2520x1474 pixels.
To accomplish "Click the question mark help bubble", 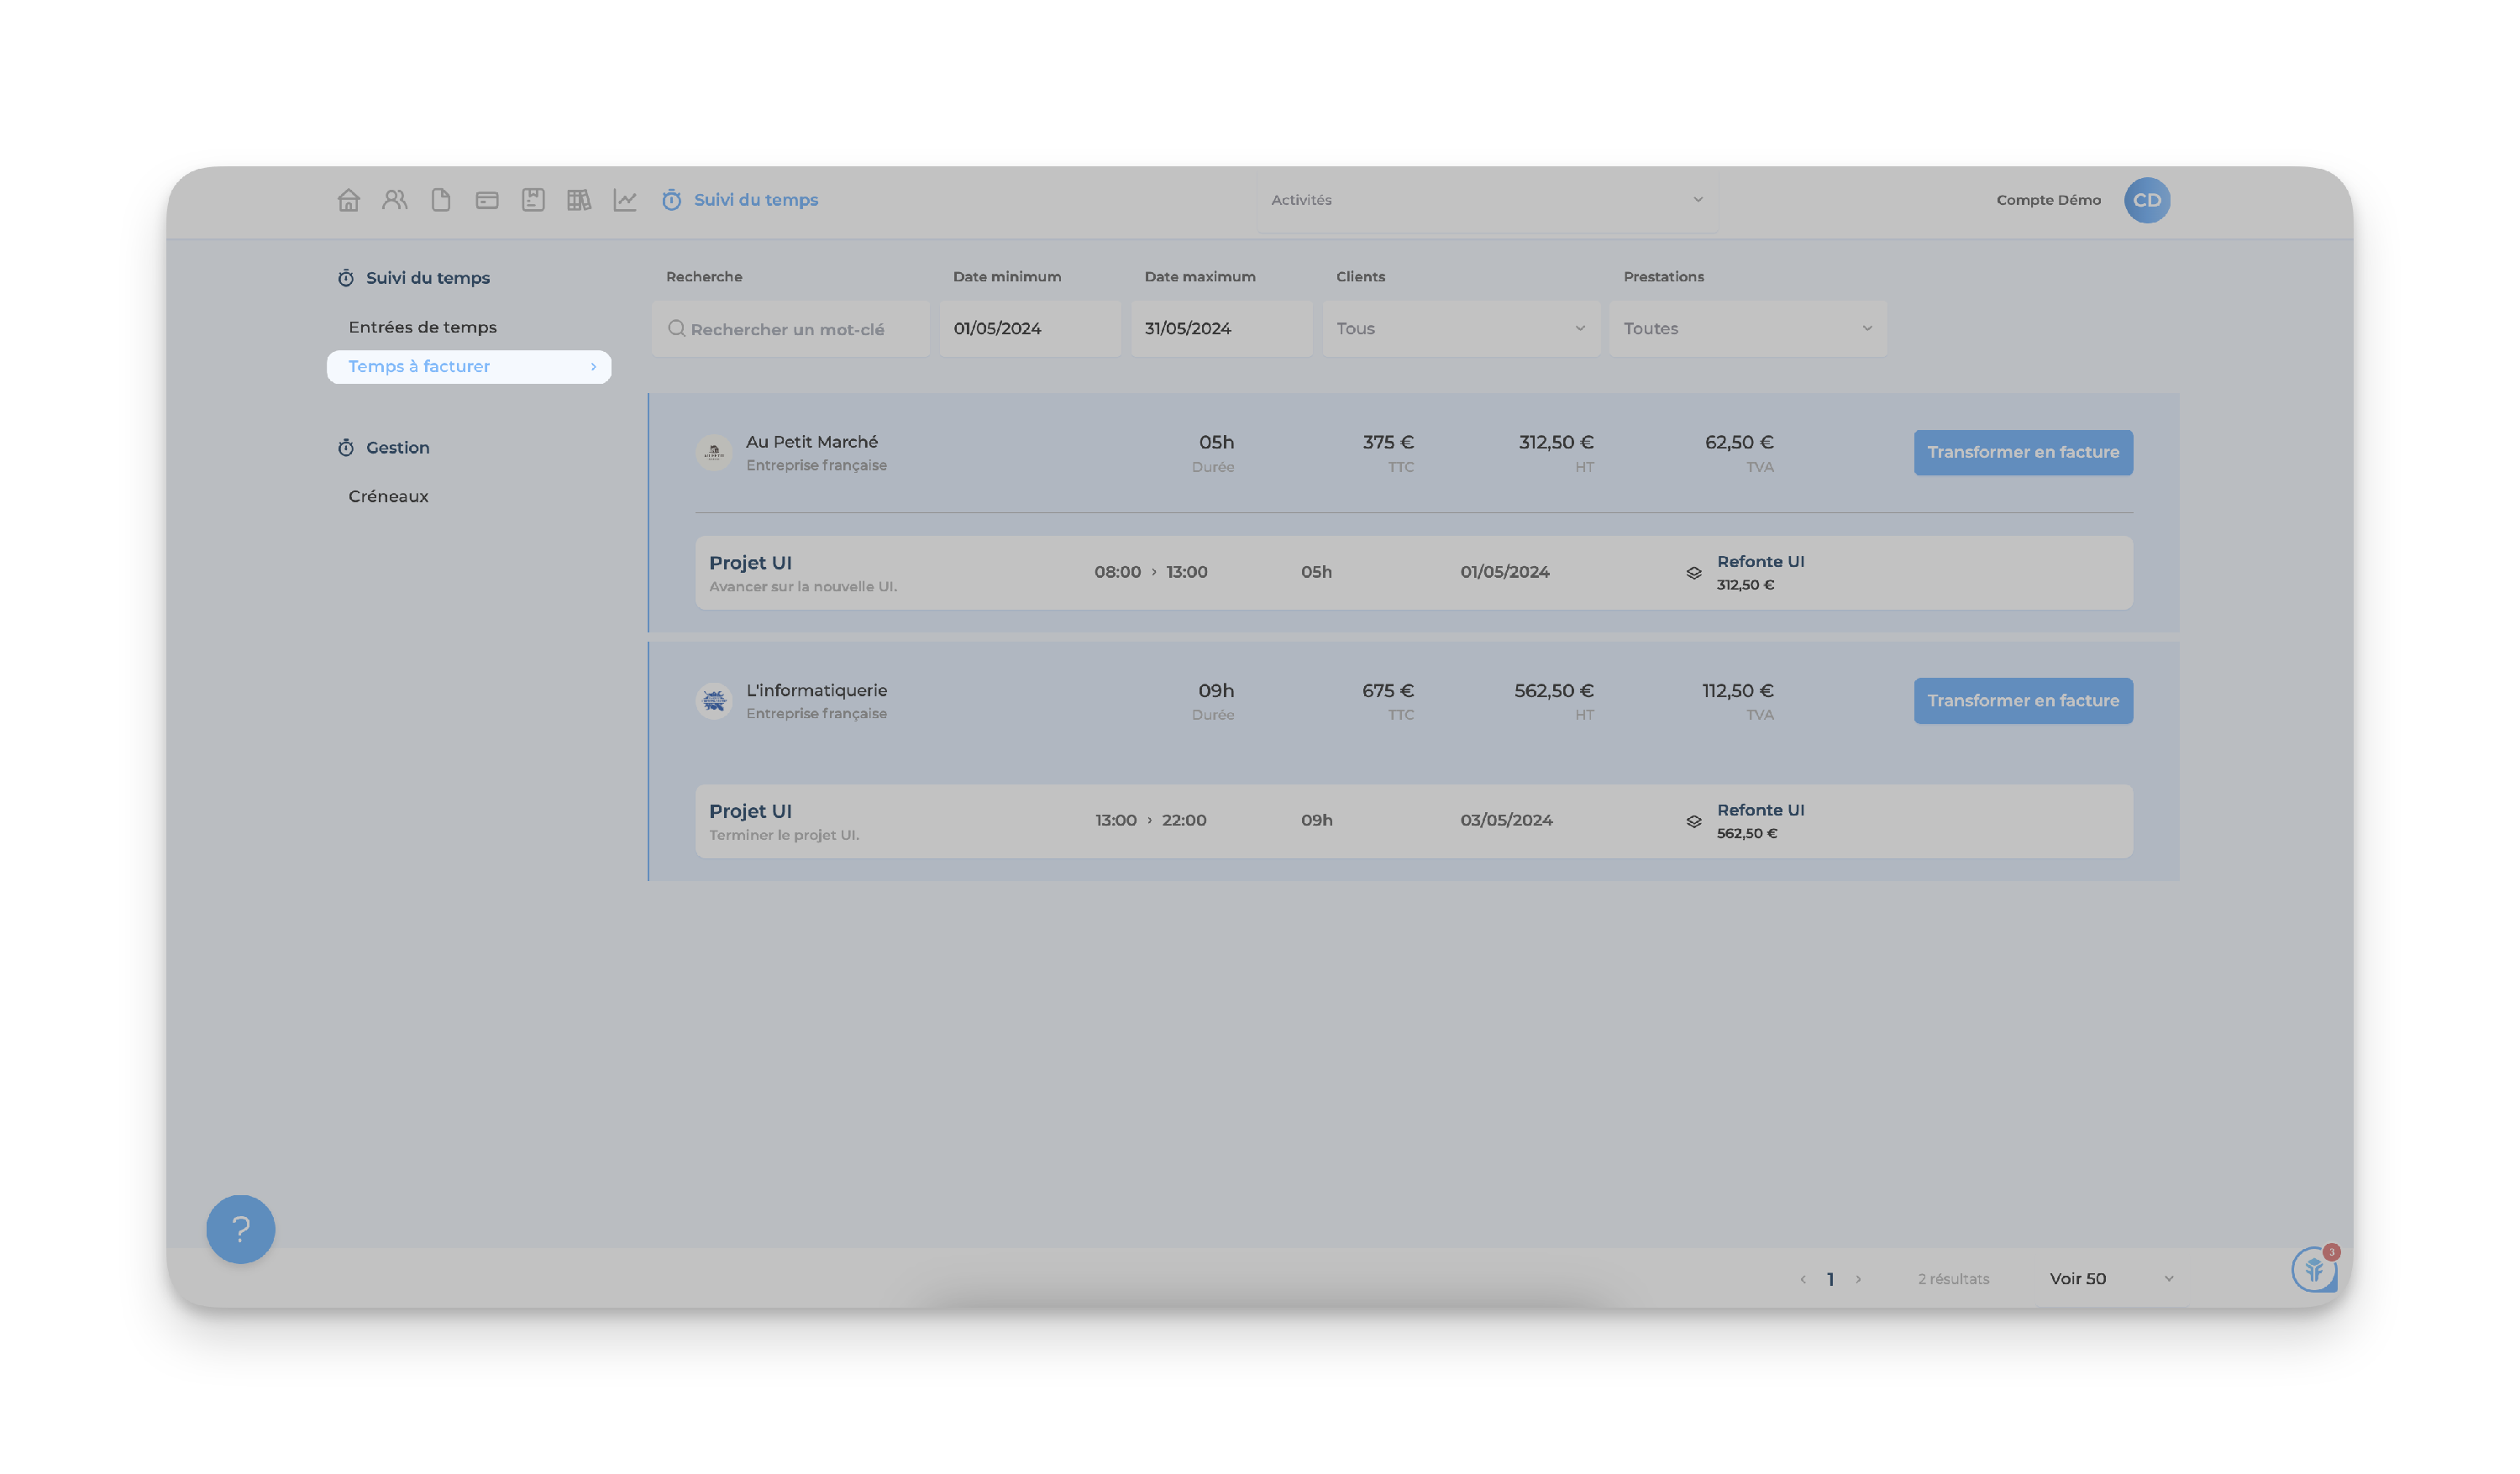I will pos(240,1229).
